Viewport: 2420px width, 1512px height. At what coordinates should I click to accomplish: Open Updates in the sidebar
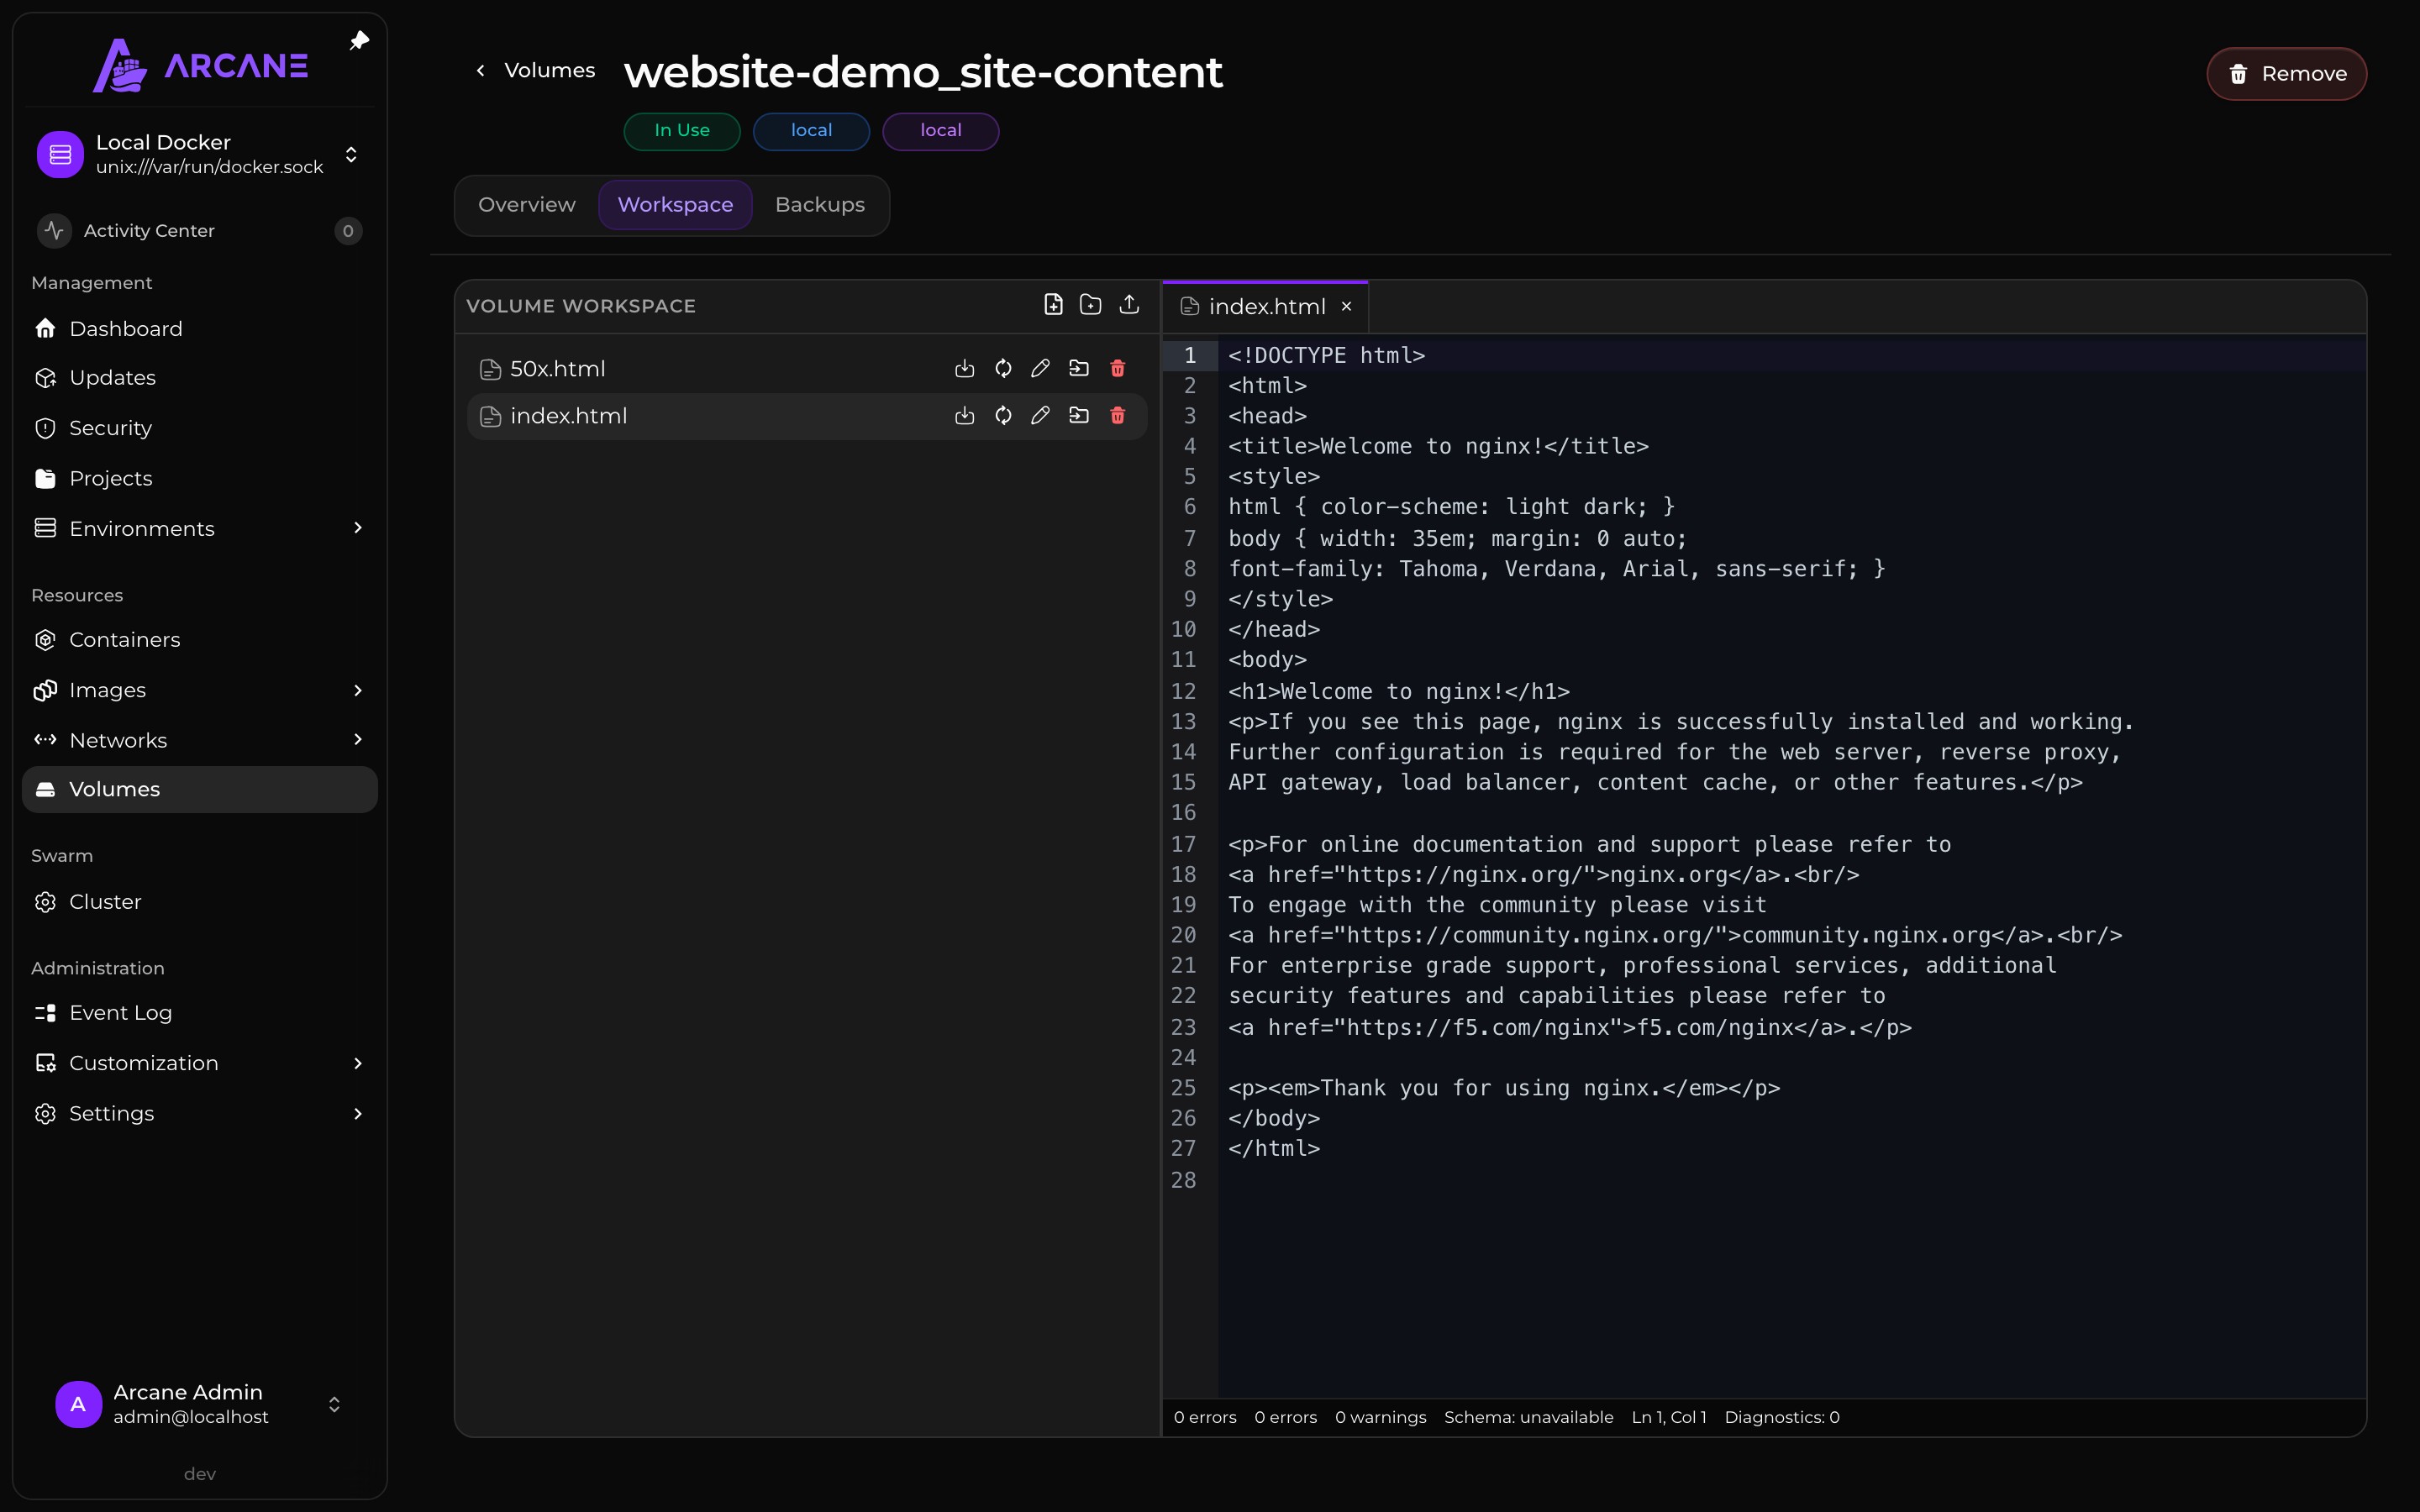point(200,378)
